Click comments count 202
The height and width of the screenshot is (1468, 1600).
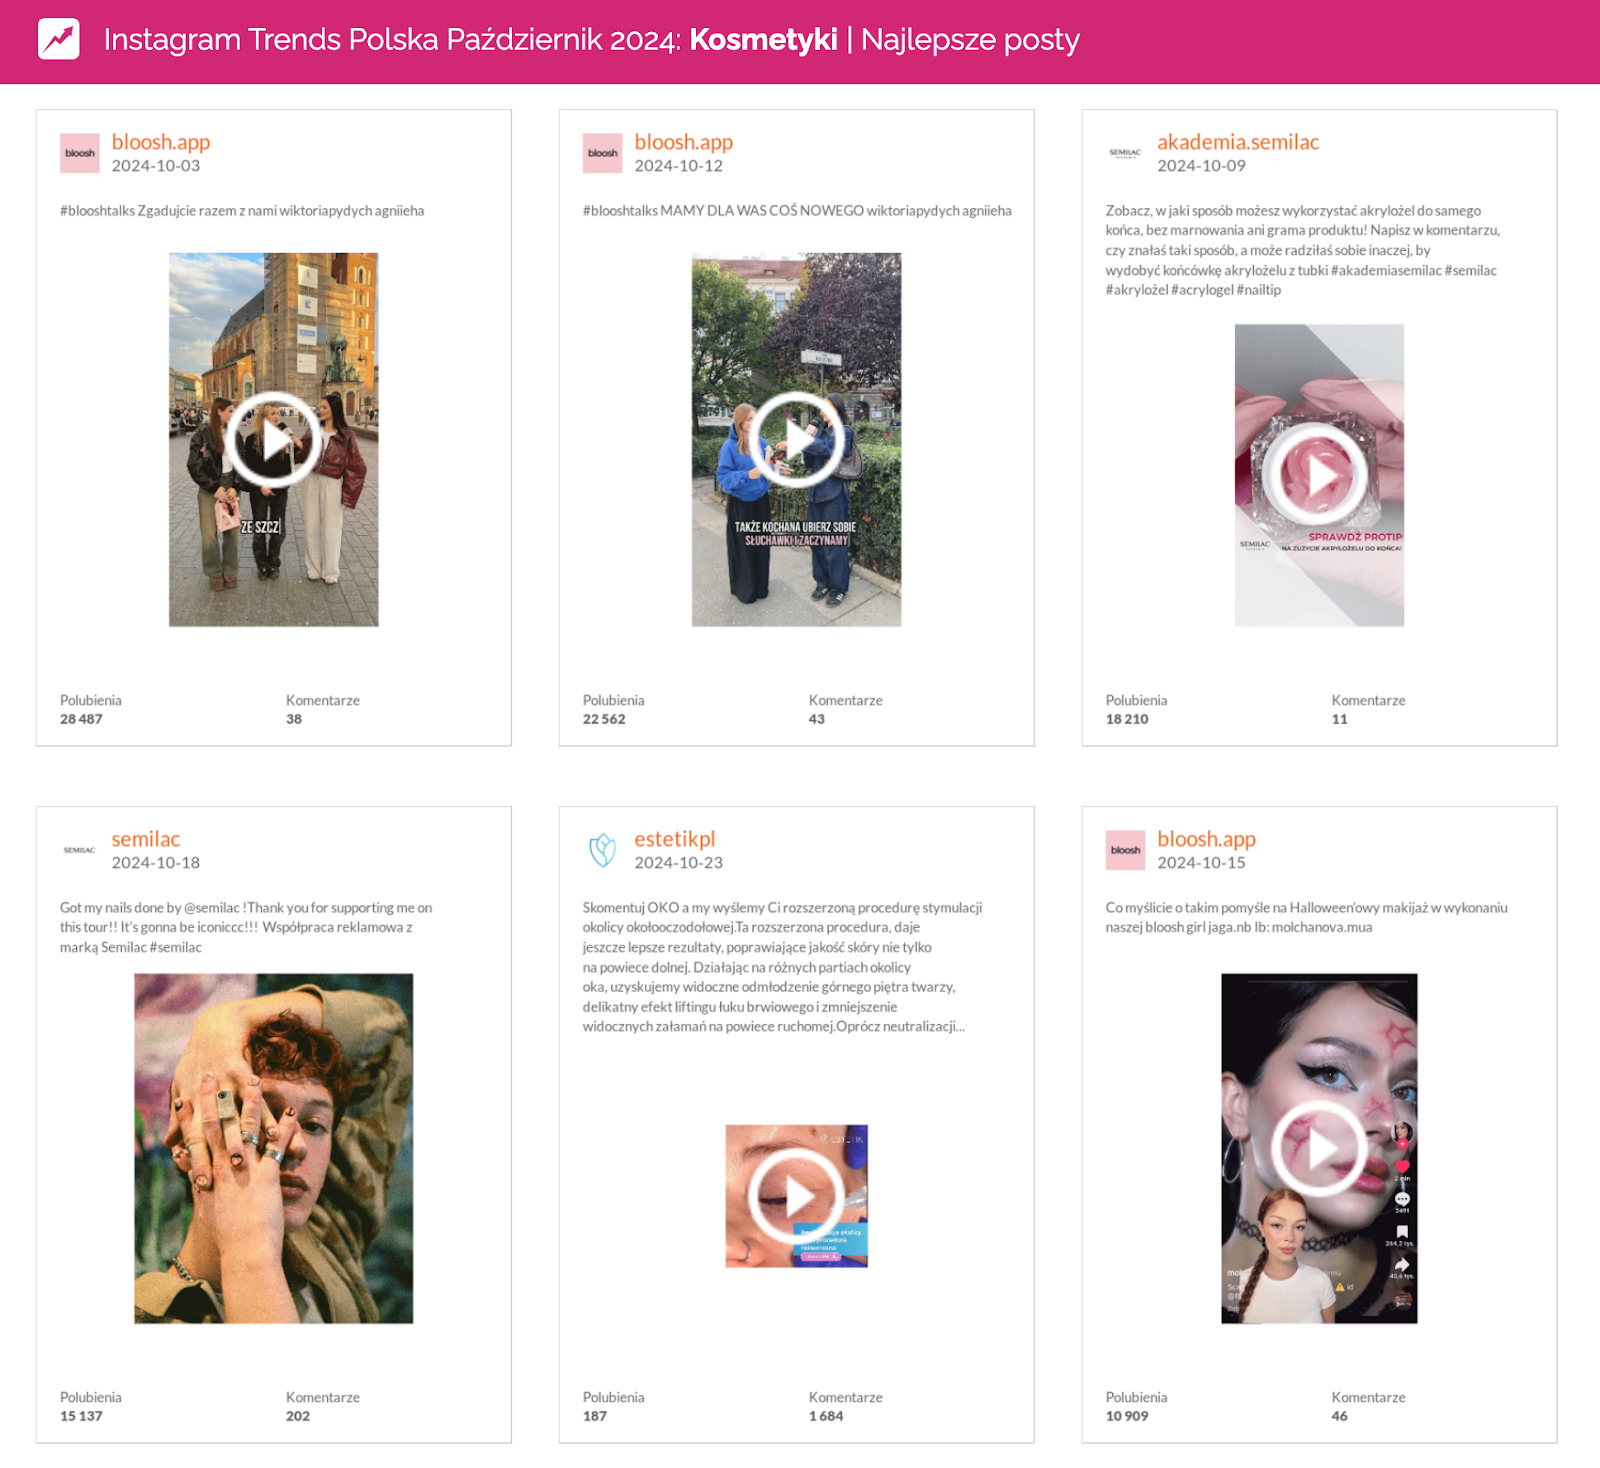tap(298, 1416)
